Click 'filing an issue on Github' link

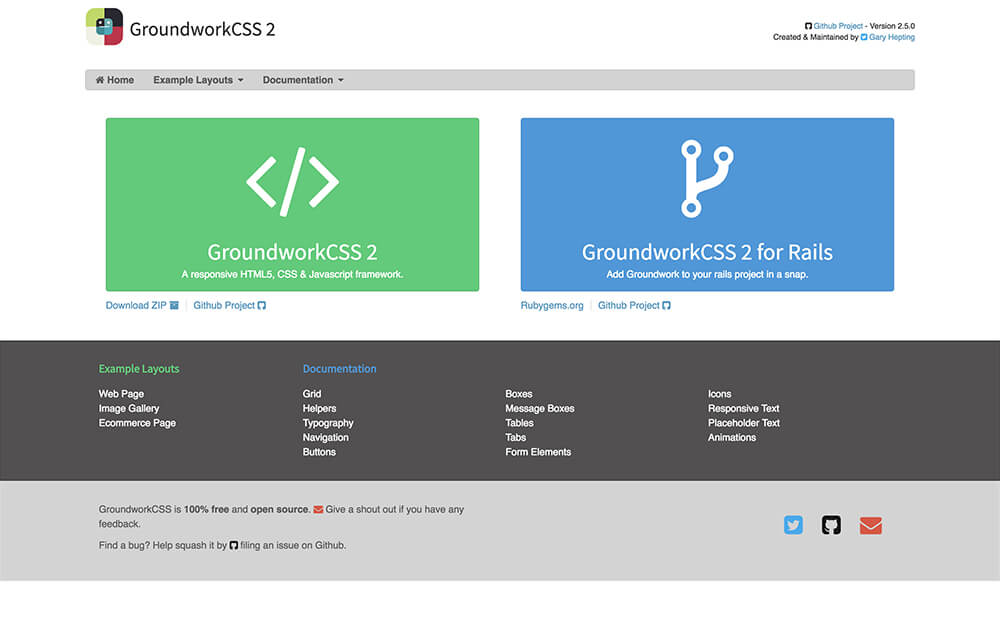pos(293,545)
